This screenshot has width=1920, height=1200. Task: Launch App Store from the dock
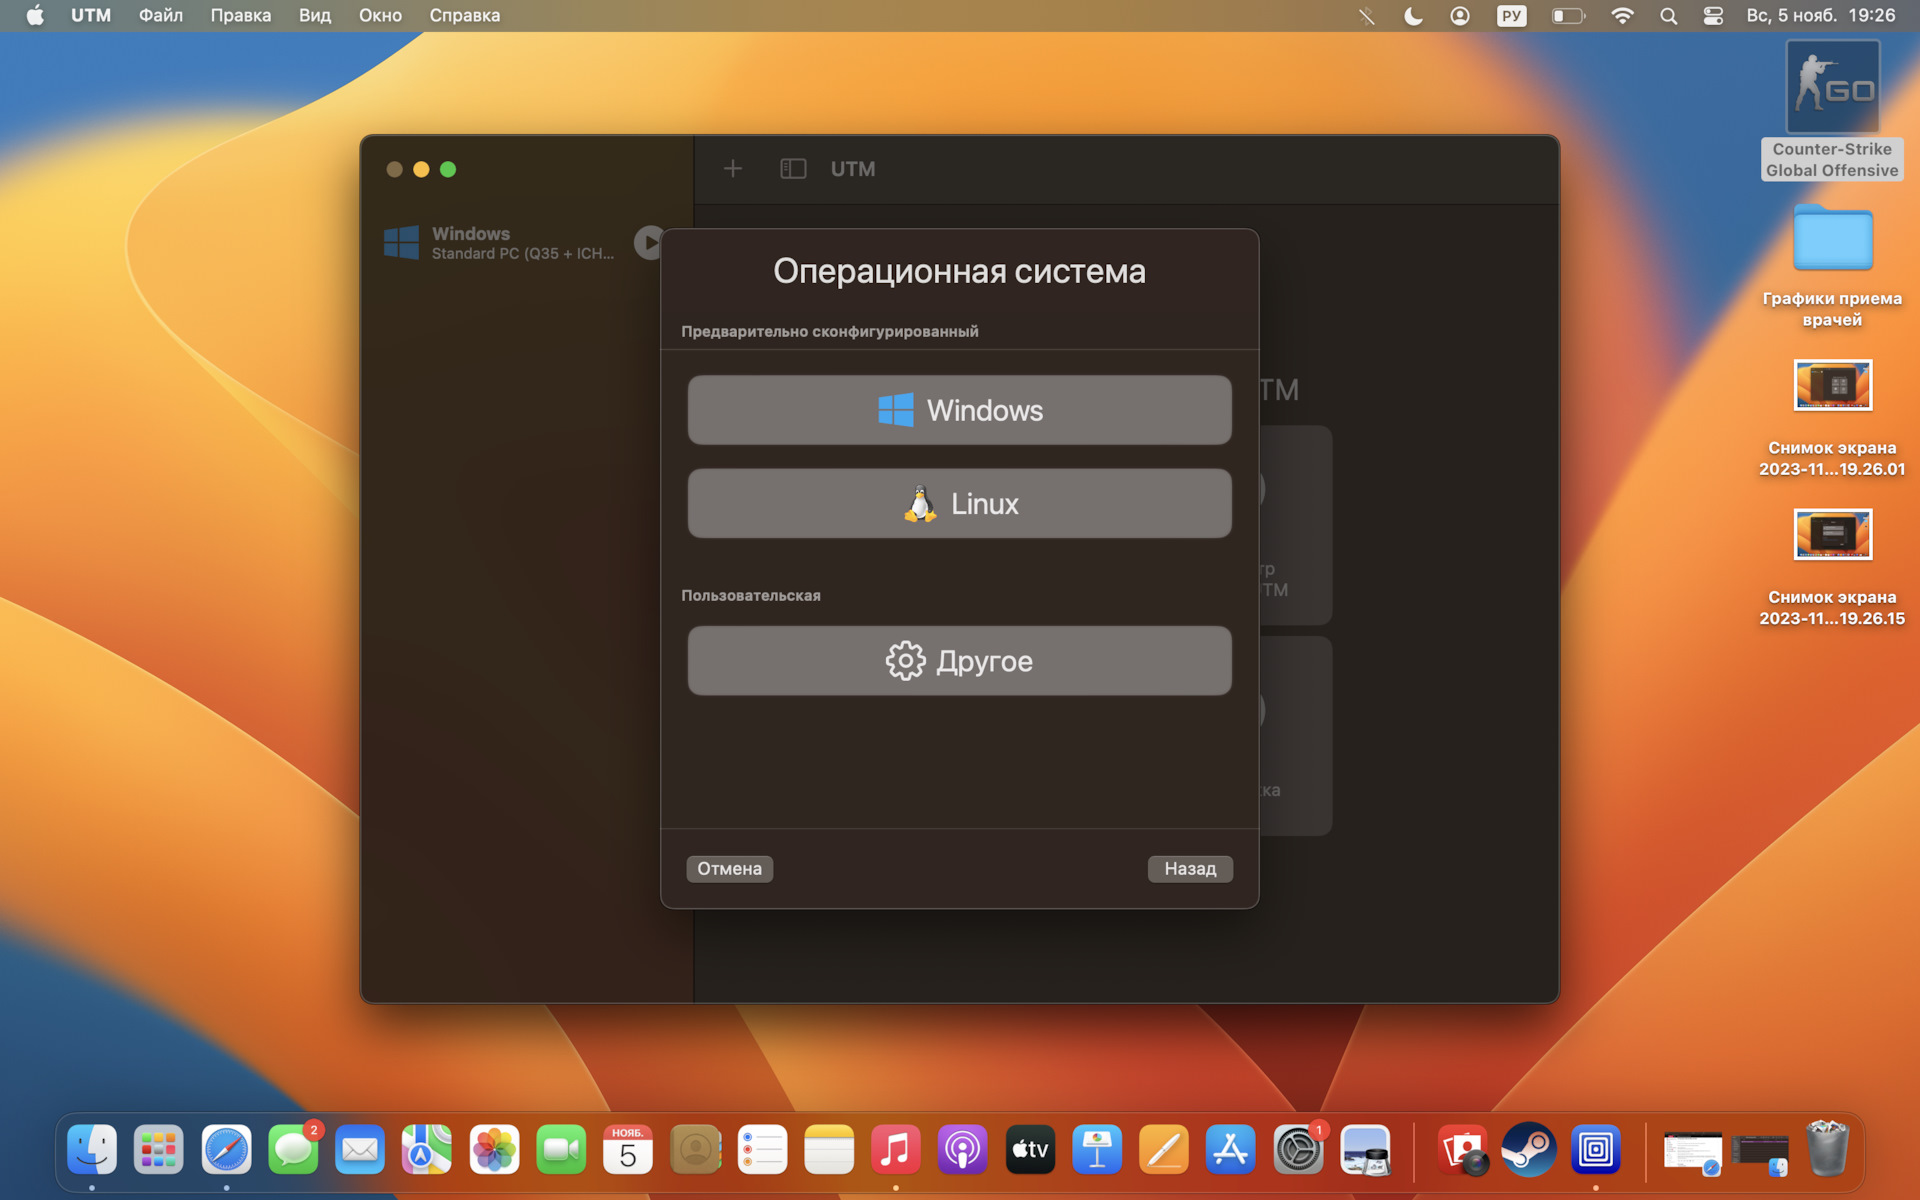pos(1230,1150)
